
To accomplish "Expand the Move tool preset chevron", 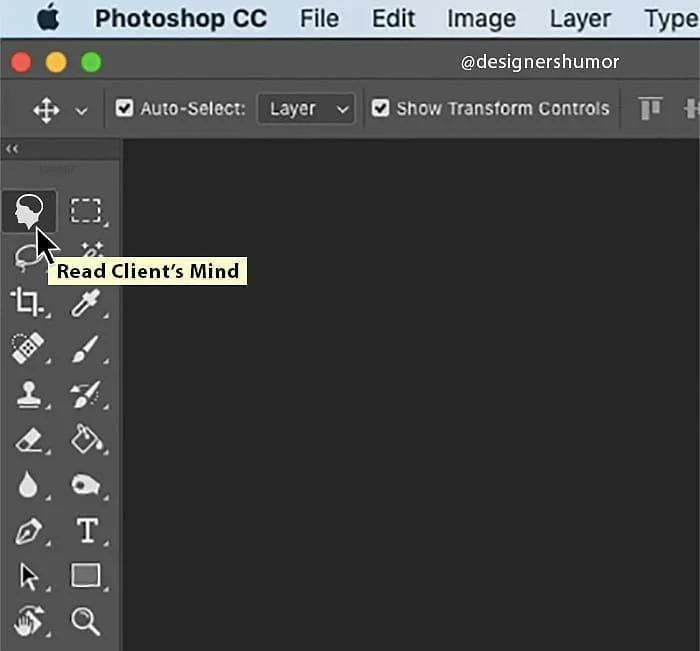I will pos(81,110).
